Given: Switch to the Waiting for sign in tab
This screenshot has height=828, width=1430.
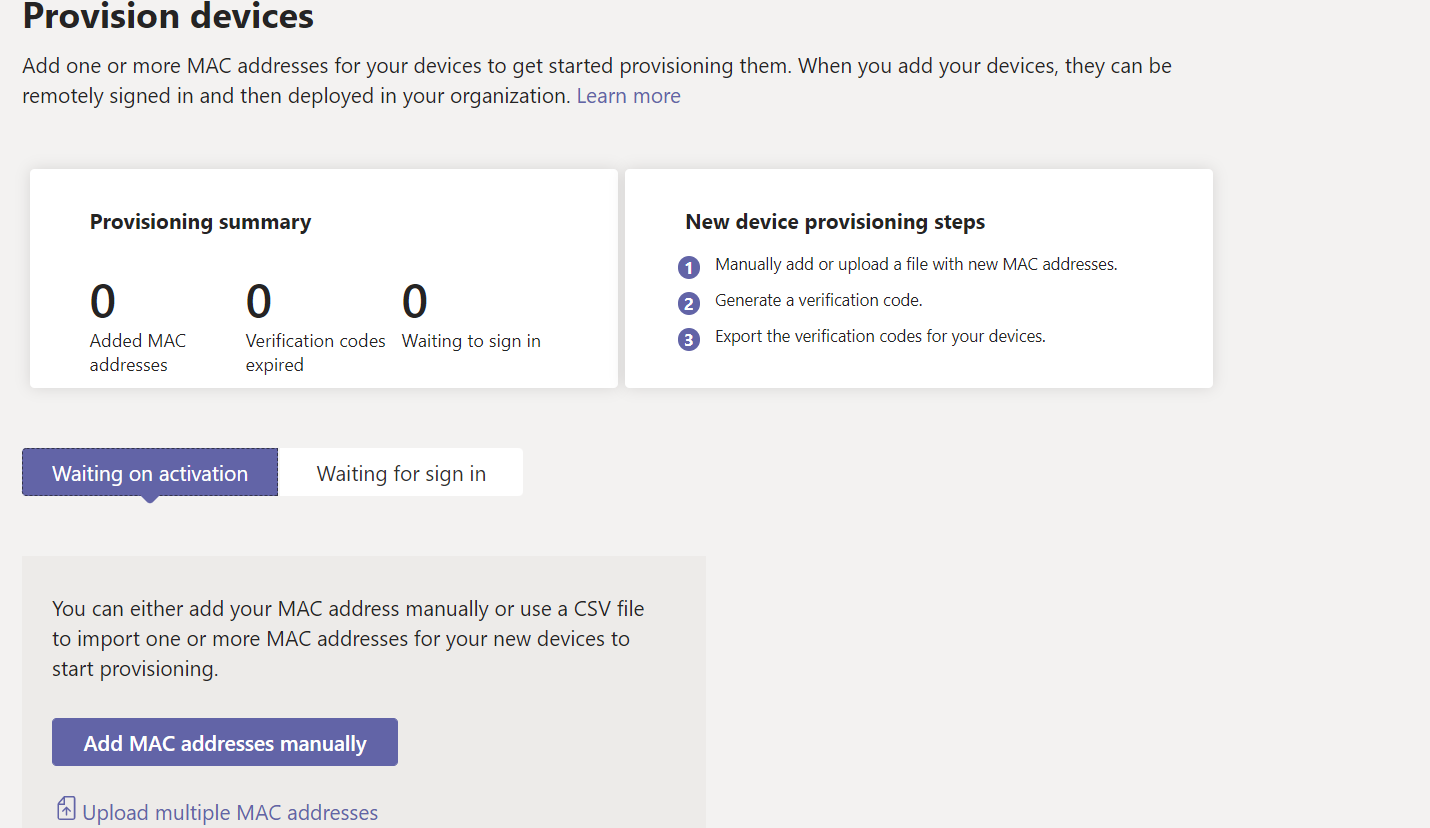Looking at the screenshot, I should (x=401, y=473).
